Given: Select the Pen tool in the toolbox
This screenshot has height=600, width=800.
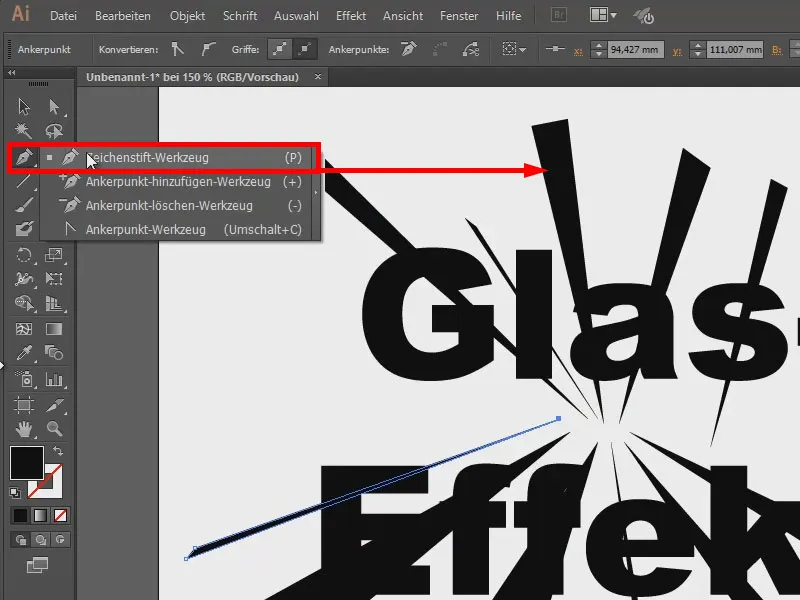Looking at the screenshot, I should [23, 157].
